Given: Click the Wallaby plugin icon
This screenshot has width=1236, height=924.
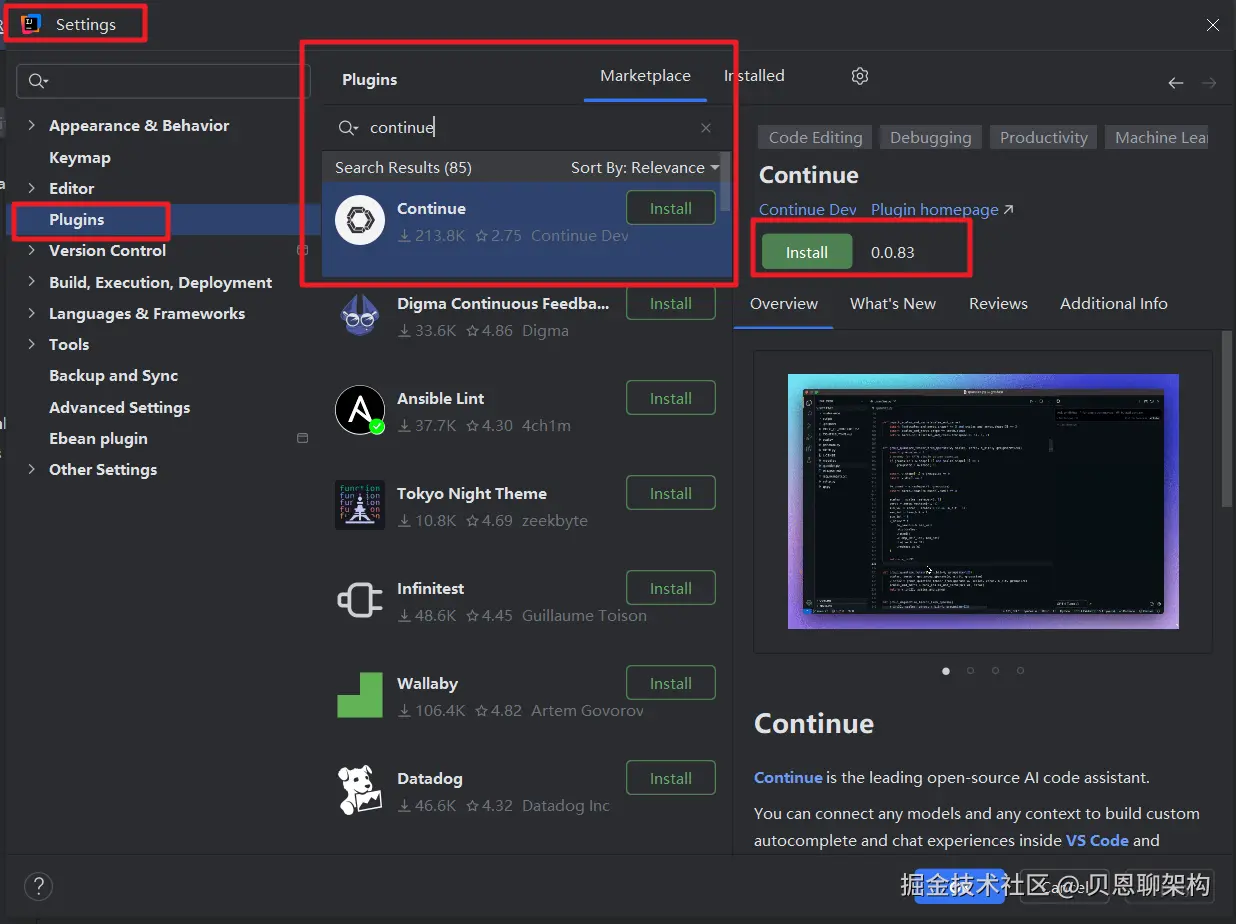Looking at the screenshot, I should (360, 696).
